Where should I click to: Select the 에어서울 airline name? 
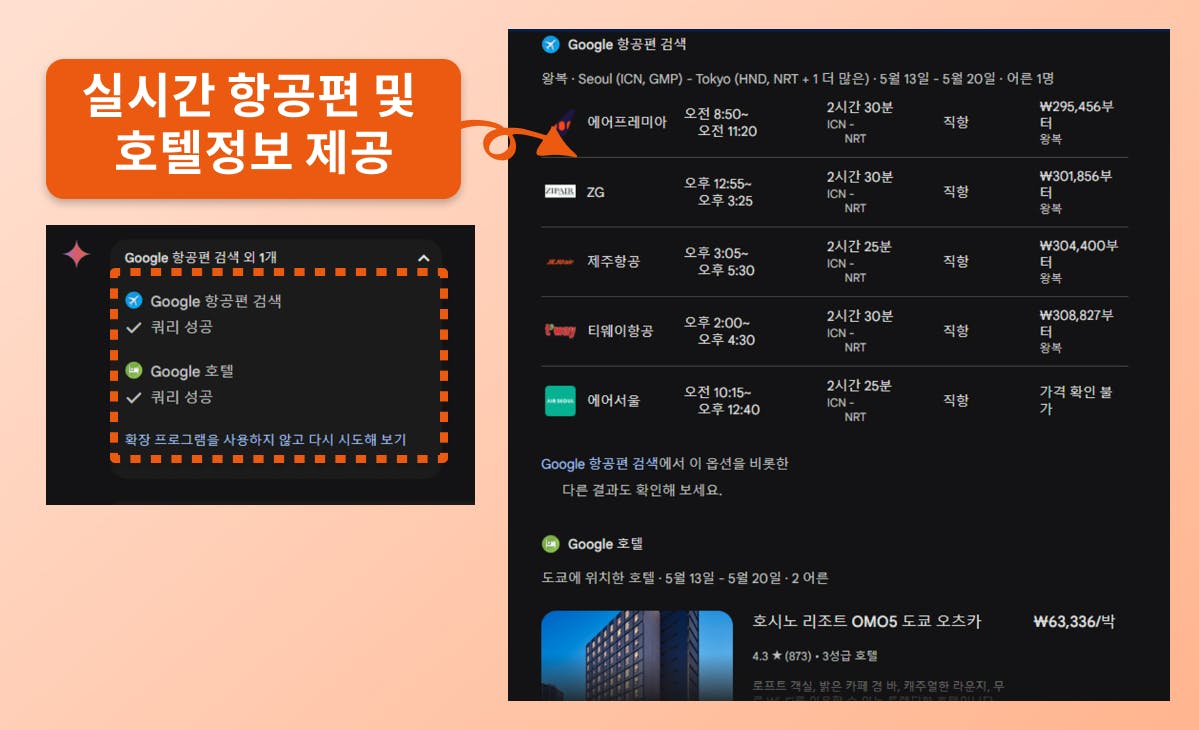tap(613, 401)
